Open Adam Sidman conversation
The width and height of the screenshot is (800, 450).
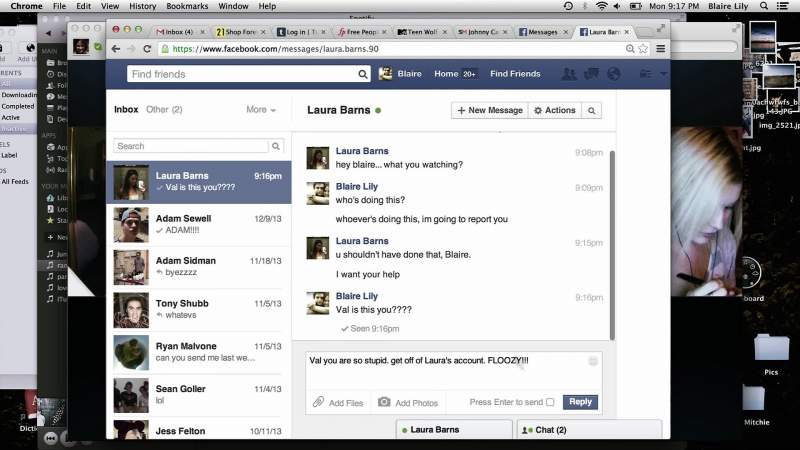[199, 267]
